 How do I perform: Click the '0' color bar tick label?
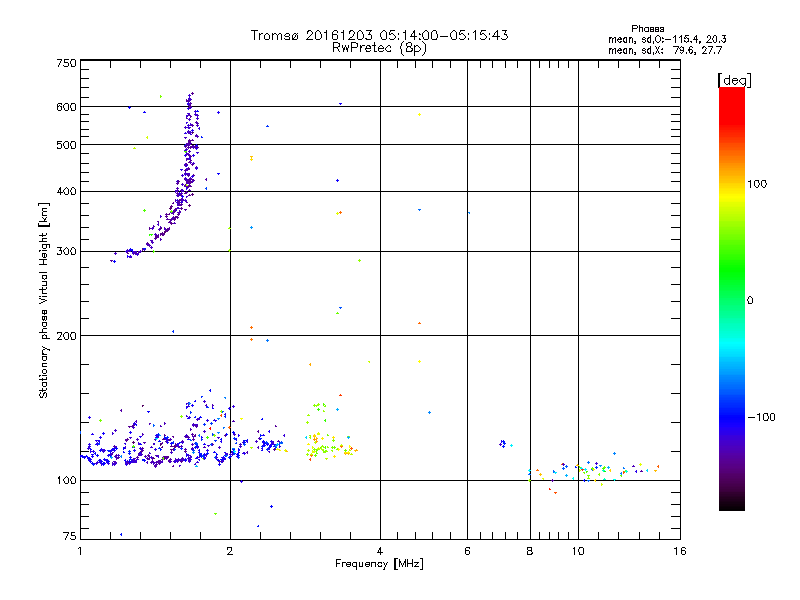pos(750,301)
